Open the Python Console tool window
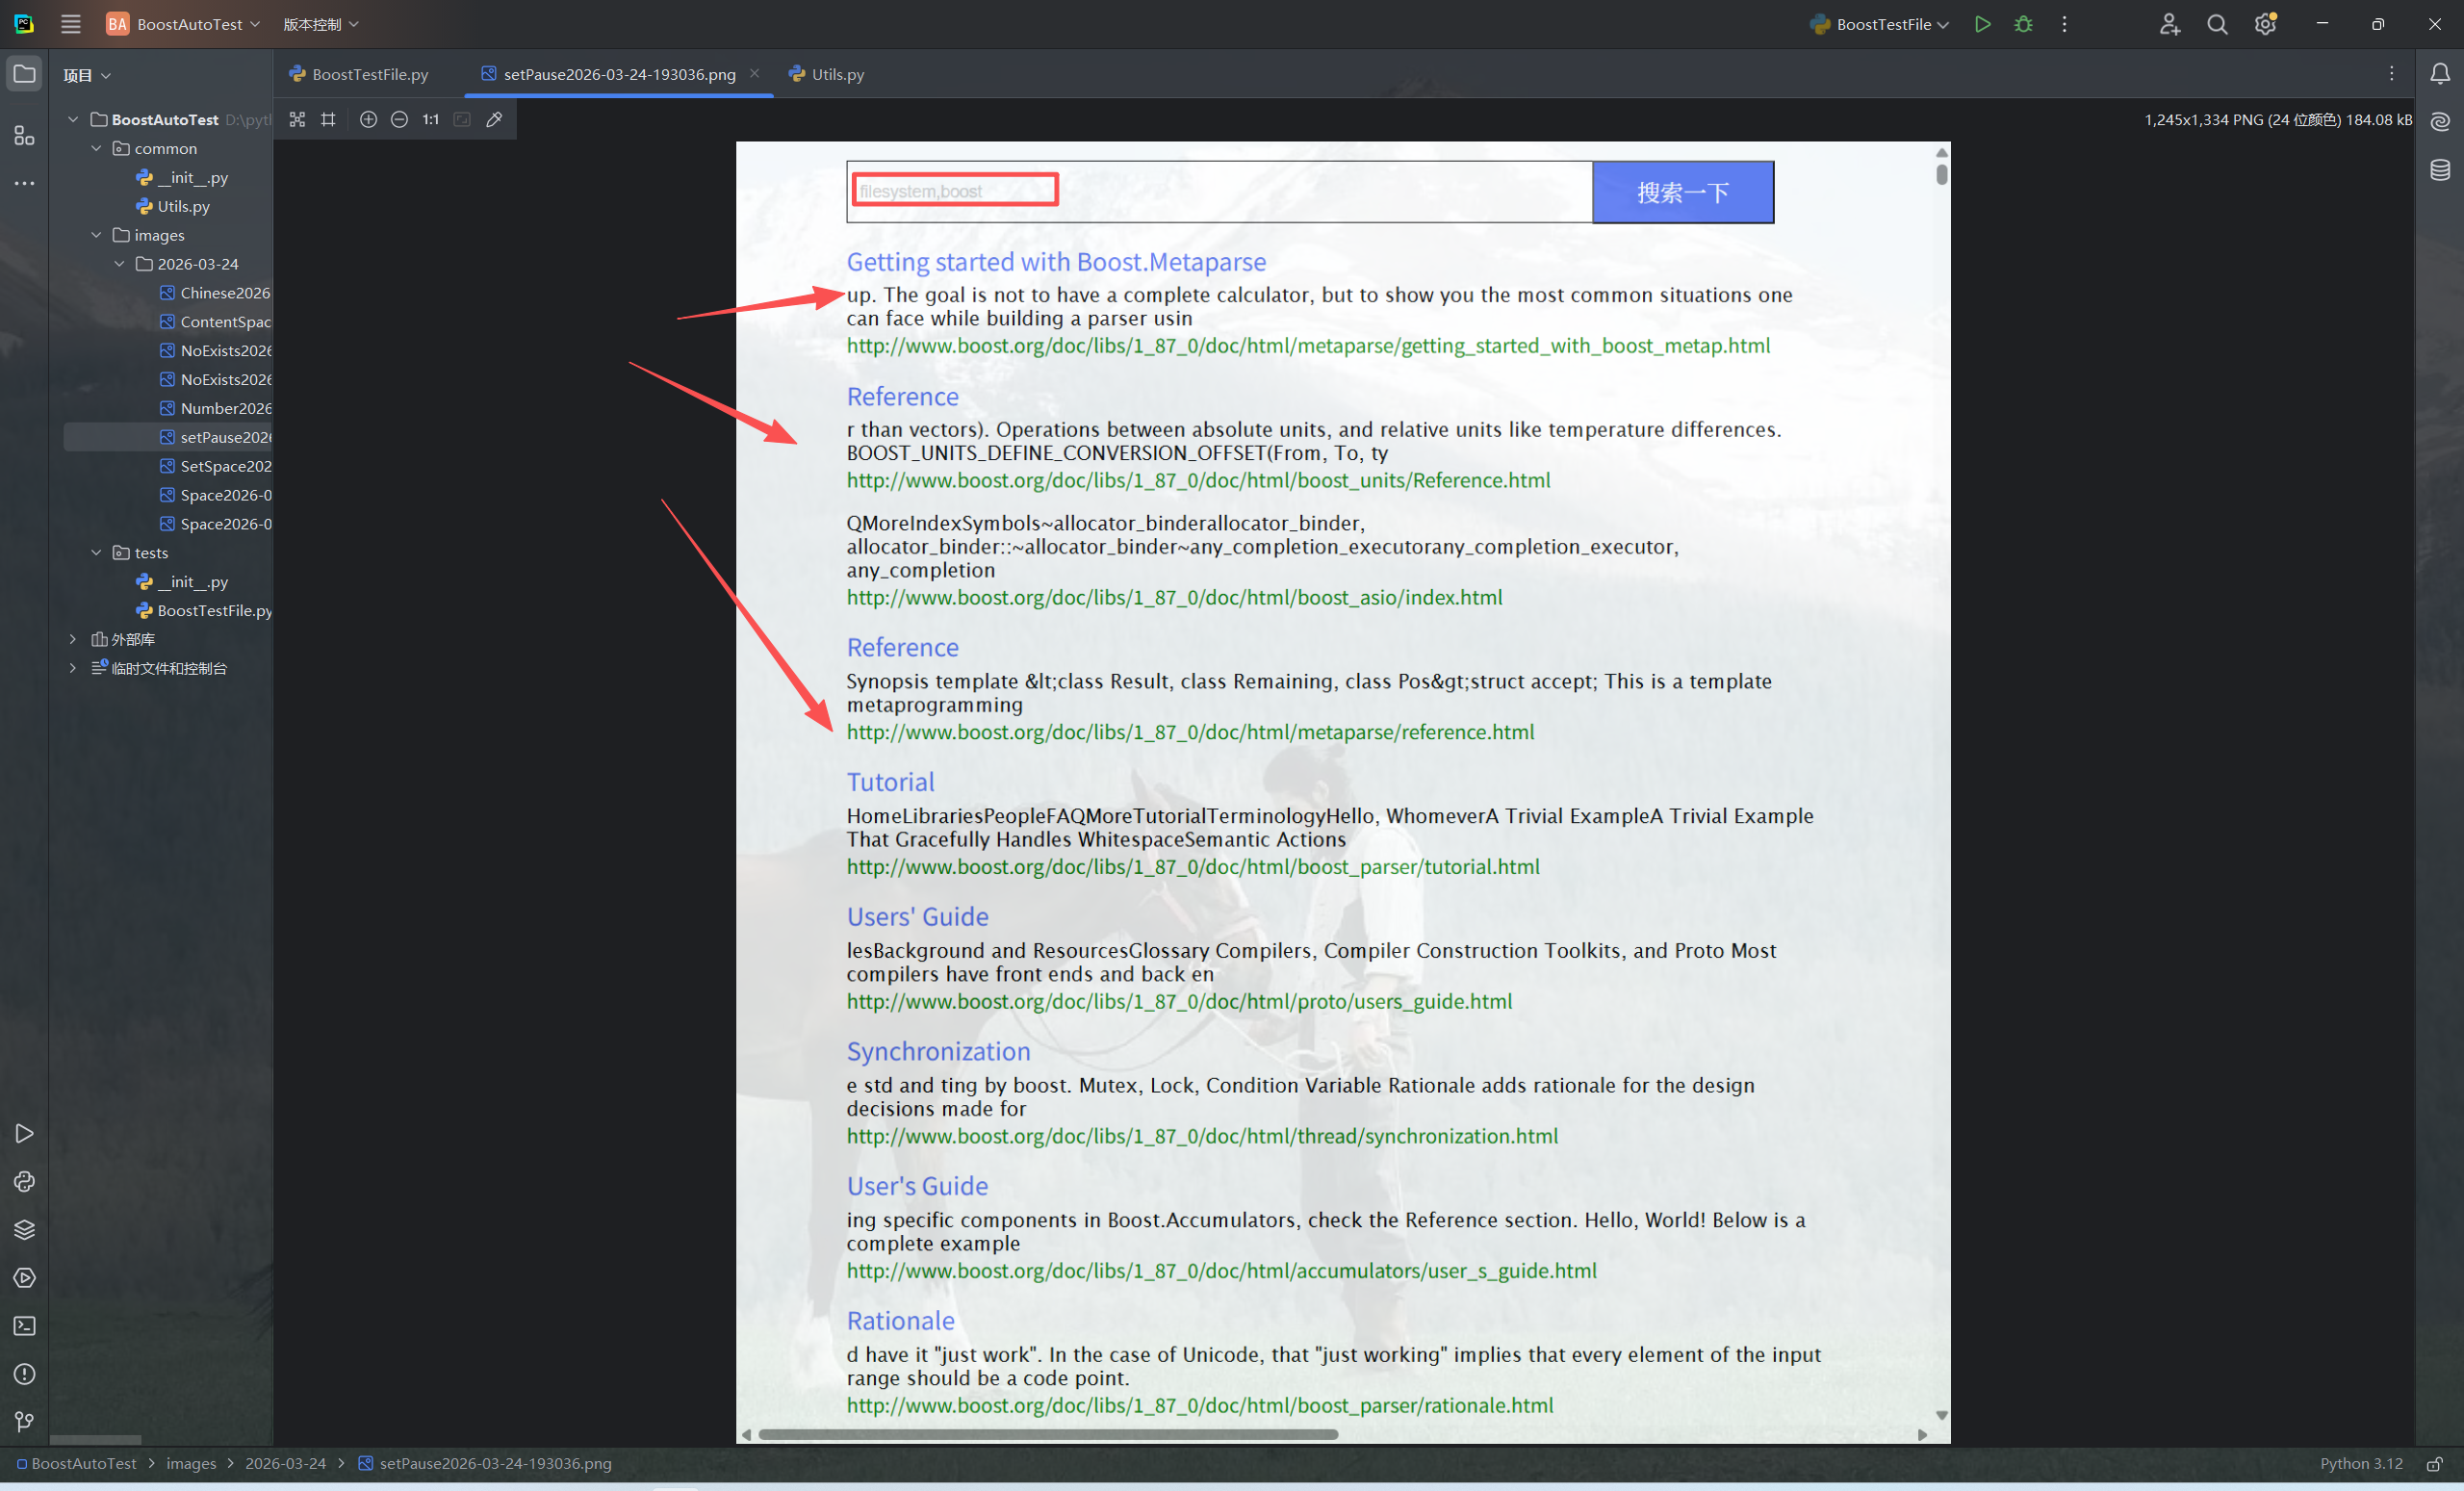 [24, 1181]
